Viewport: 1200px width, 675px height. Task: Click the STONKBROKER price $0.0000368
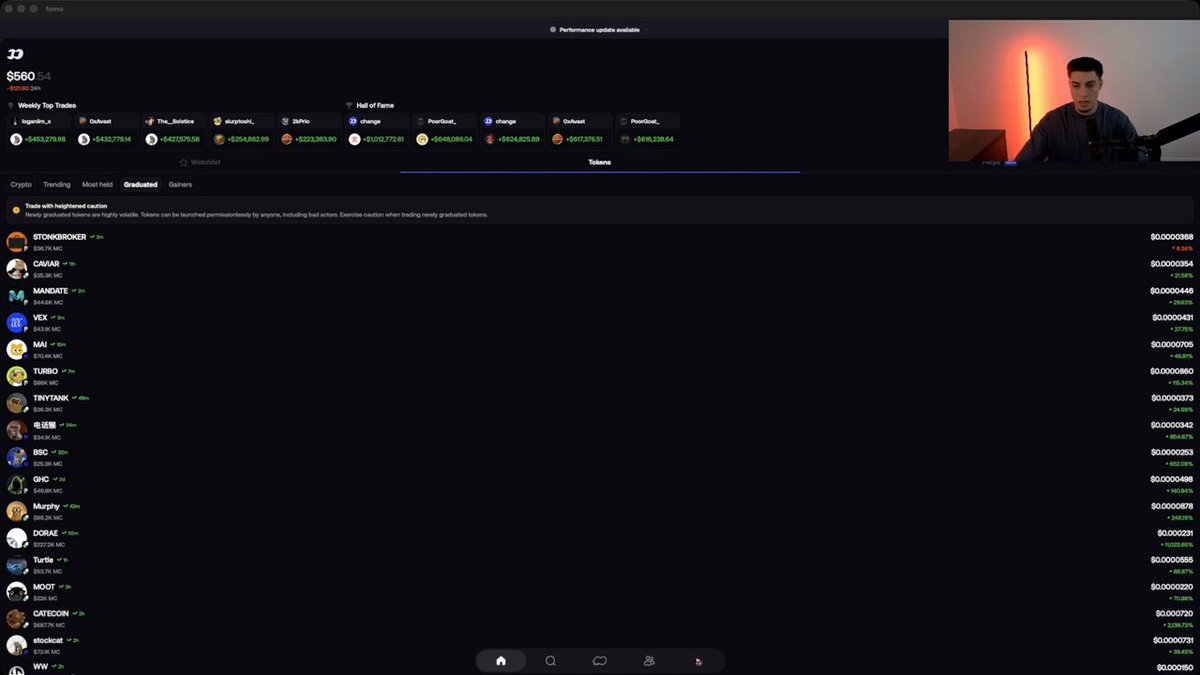pyautogui.click(x=1172, y=237)
